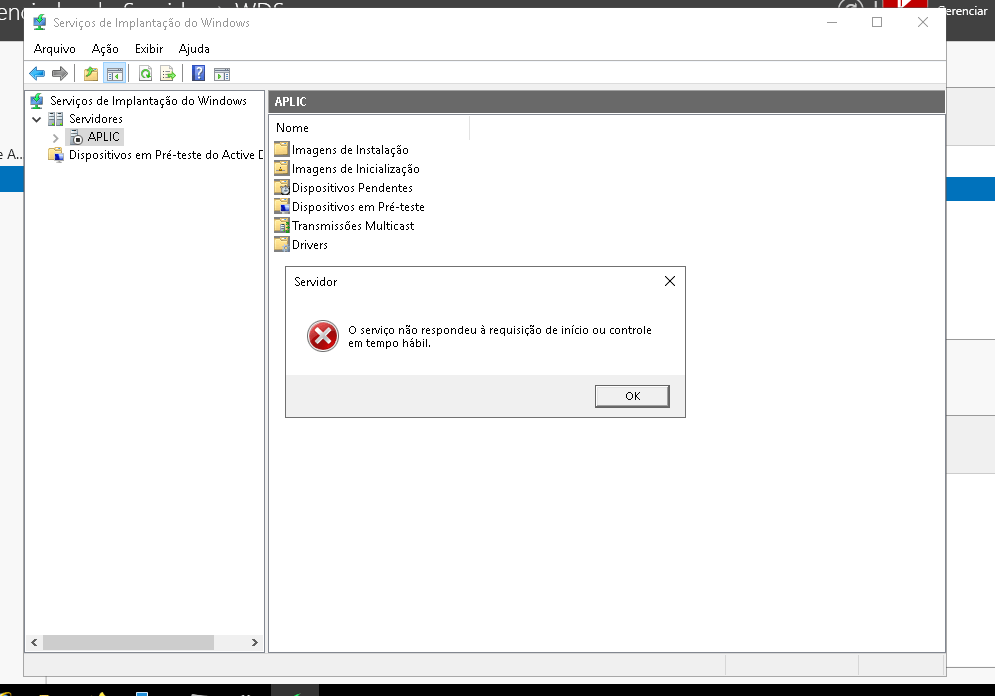
Task: Click the Active Directory pre-test devices tree icon
Action: [x=56, y=155]
